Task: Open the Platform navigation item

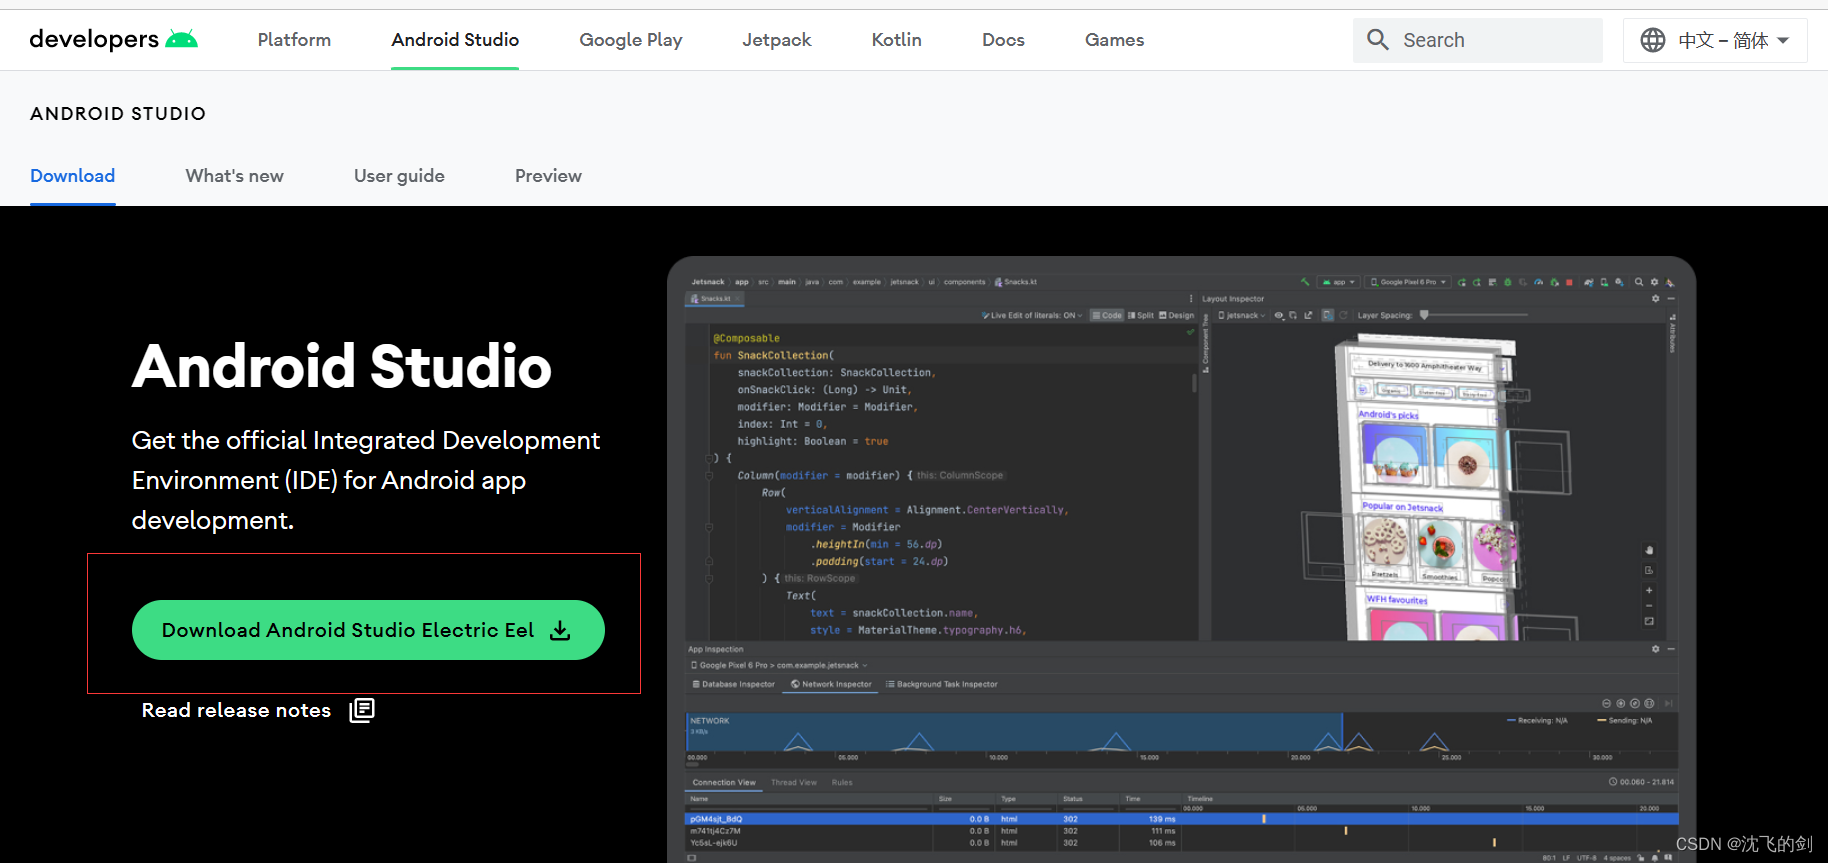Action: pos(294,40)
